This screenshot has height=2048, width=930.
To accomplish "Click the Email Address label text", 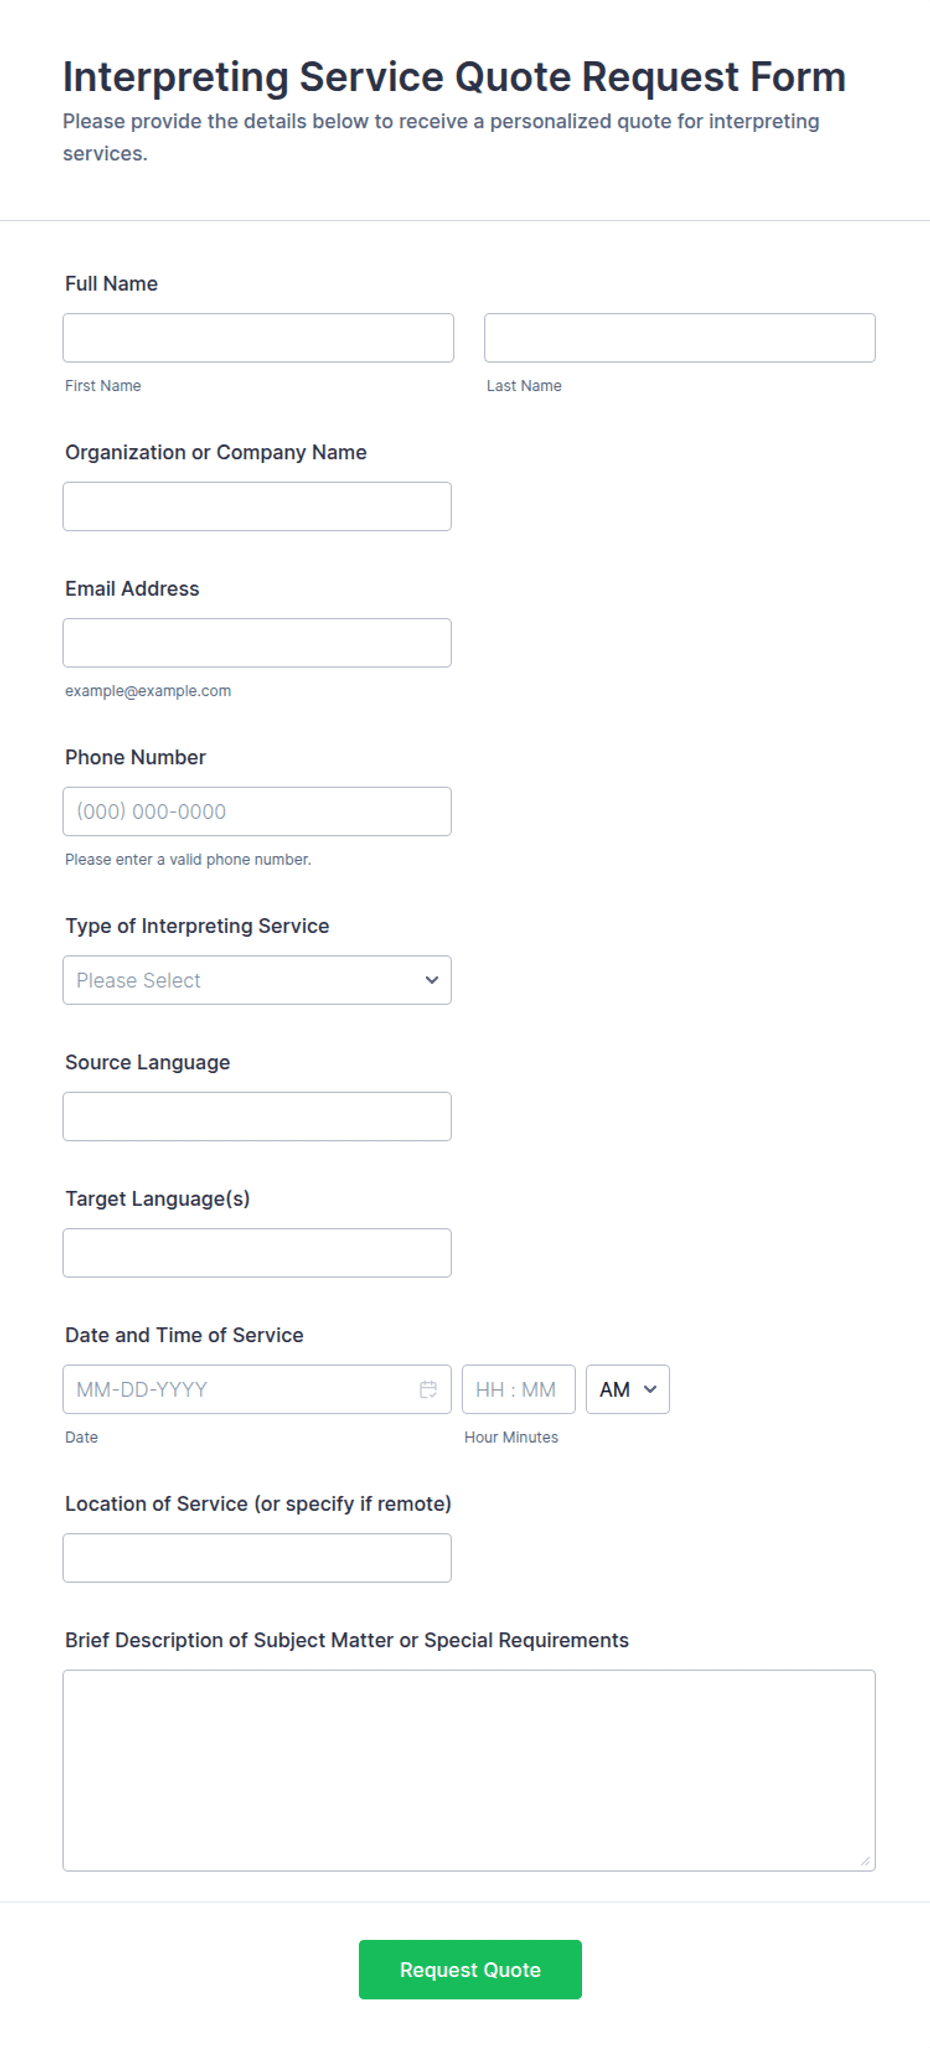I will click(132, 589).
